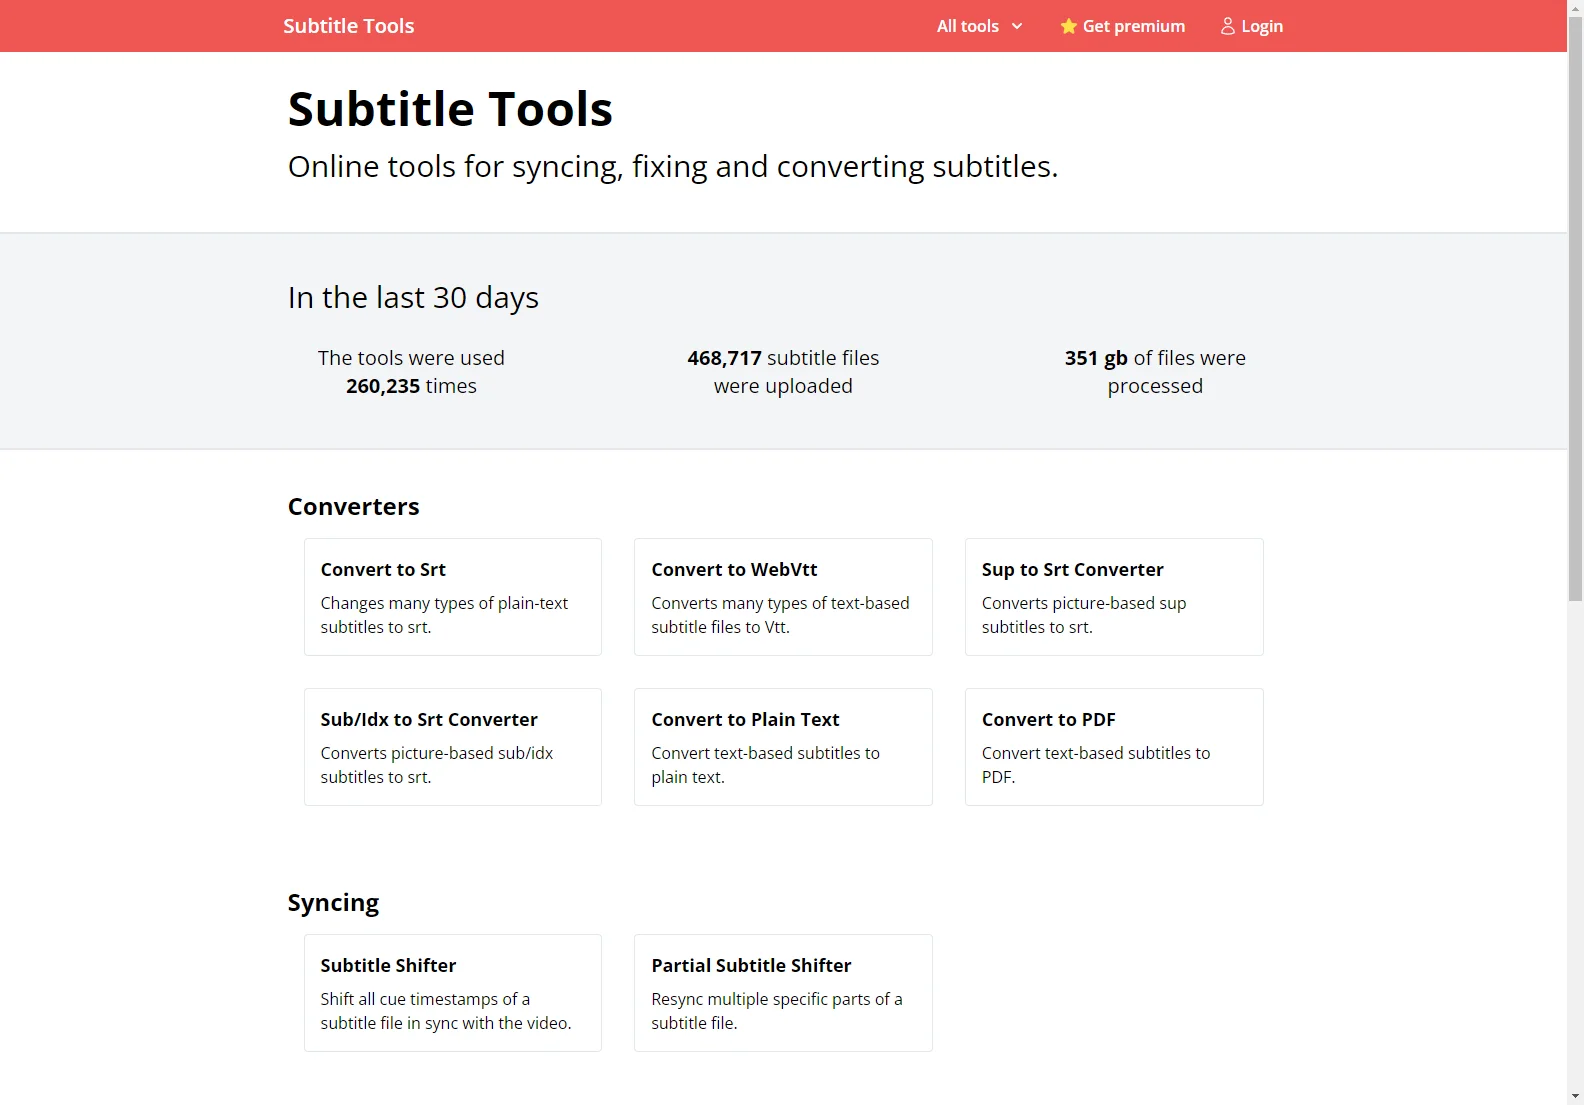Open the Convert to Plain Text tool
1584x1105 pixels.
point(783,747)
